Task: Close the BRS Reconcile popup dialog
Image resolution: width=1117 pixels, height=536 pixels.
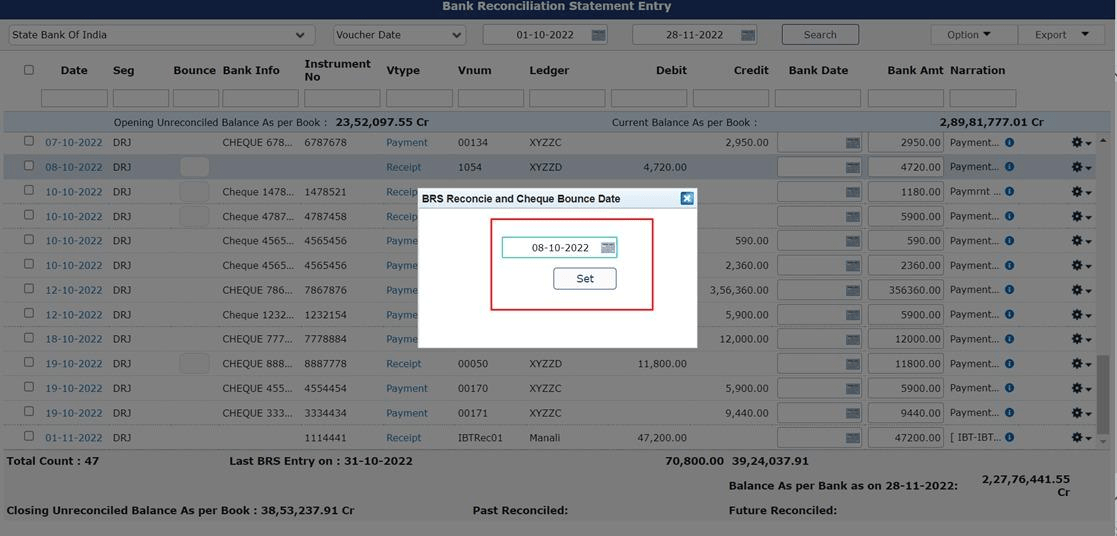Action: [687, 198]
